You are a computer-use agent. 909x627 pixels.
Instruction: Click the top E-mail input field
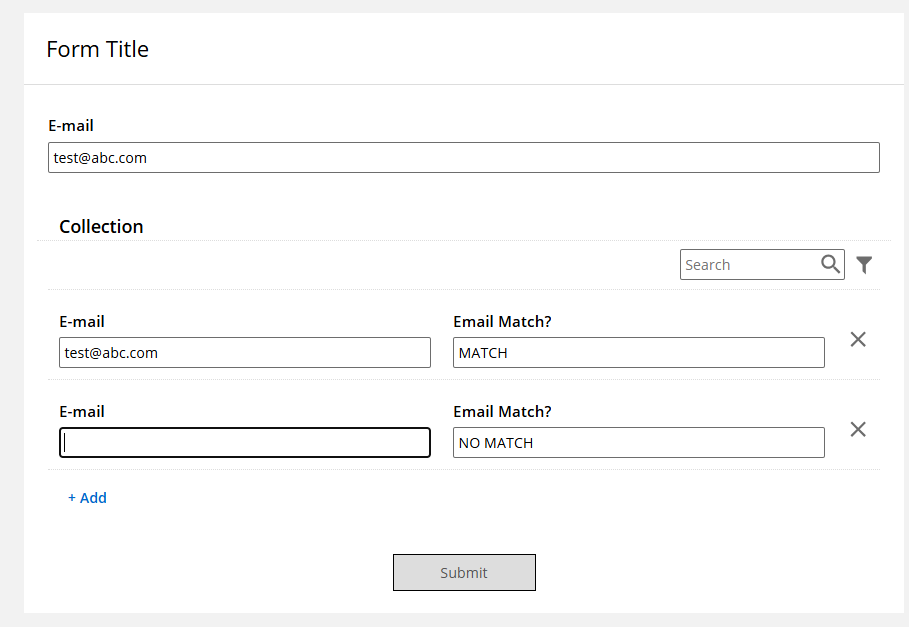[x=464, y=158]
